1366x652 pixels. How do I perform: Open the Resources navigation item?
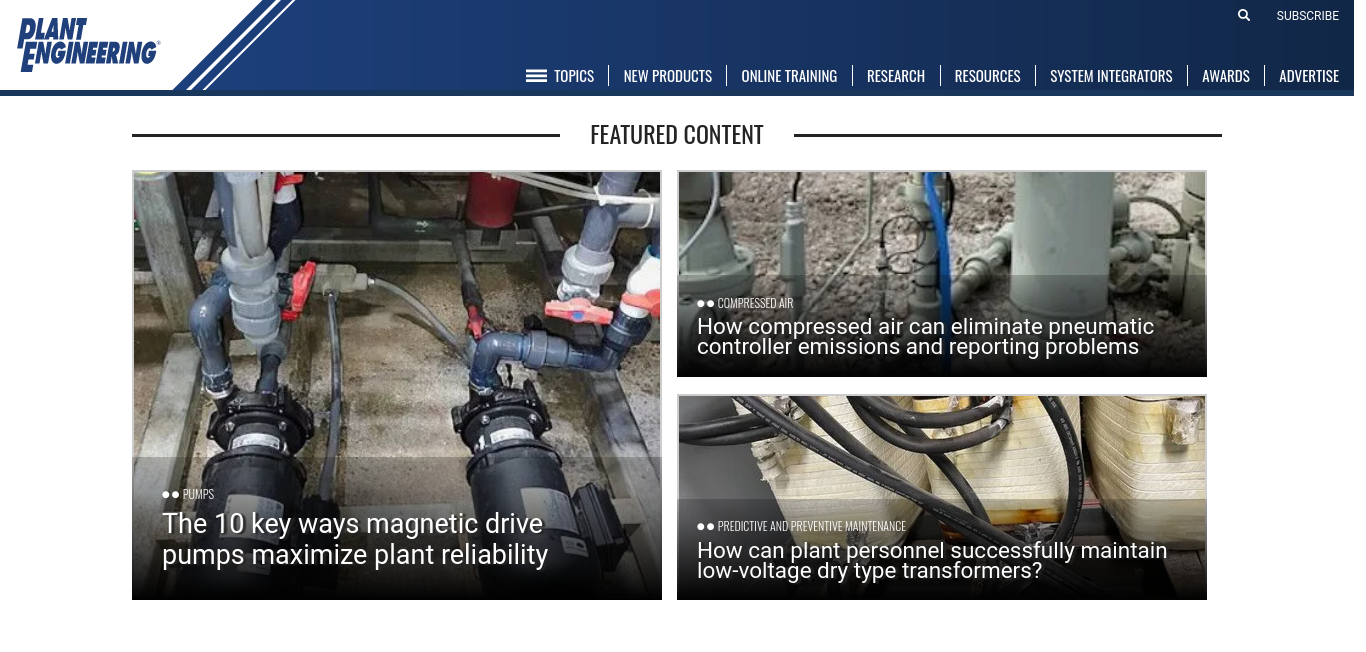tap(987, 76)
